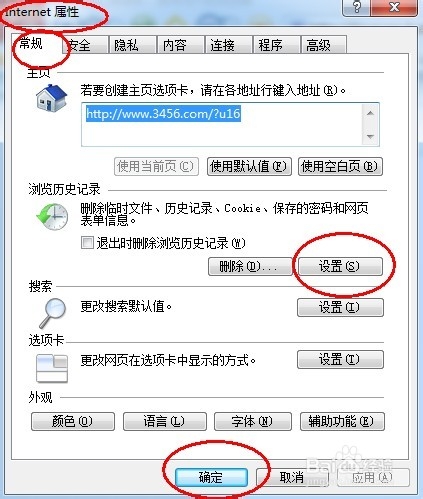423x499 pixels.
Task: Click the blue house home page icon
Action: point(51,98)
